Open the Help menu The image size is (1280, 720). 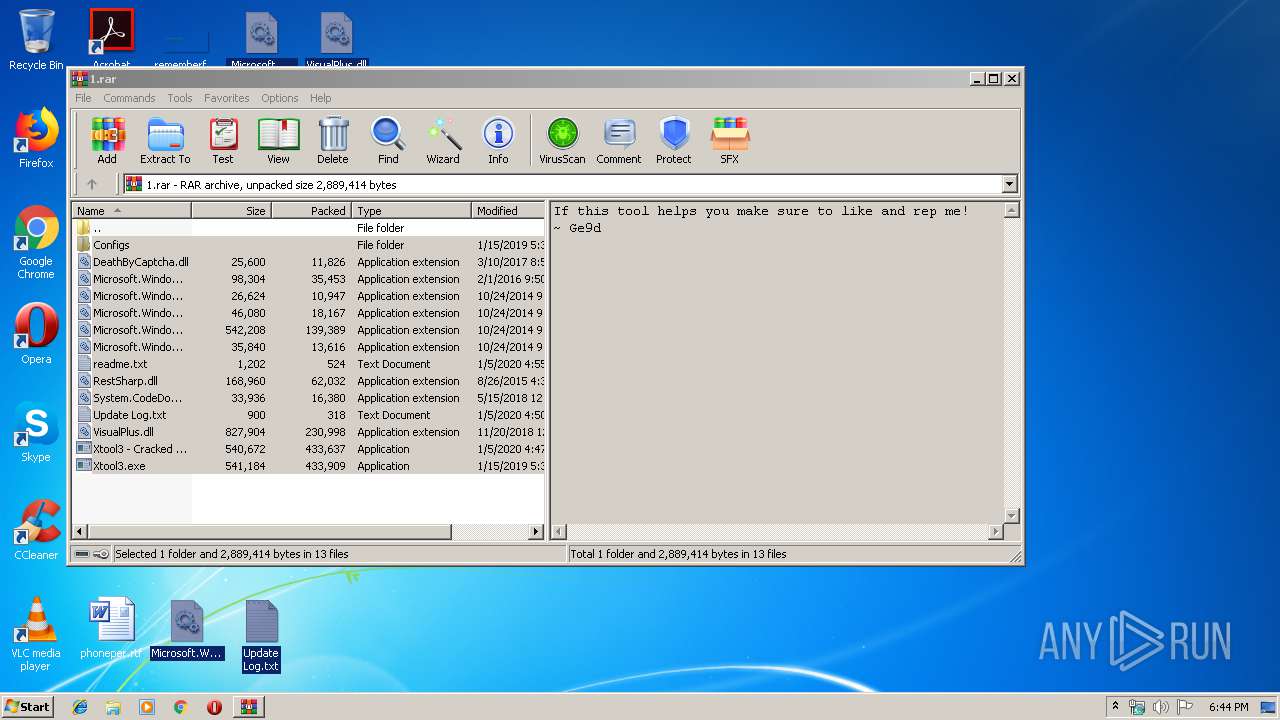[321, 98]
